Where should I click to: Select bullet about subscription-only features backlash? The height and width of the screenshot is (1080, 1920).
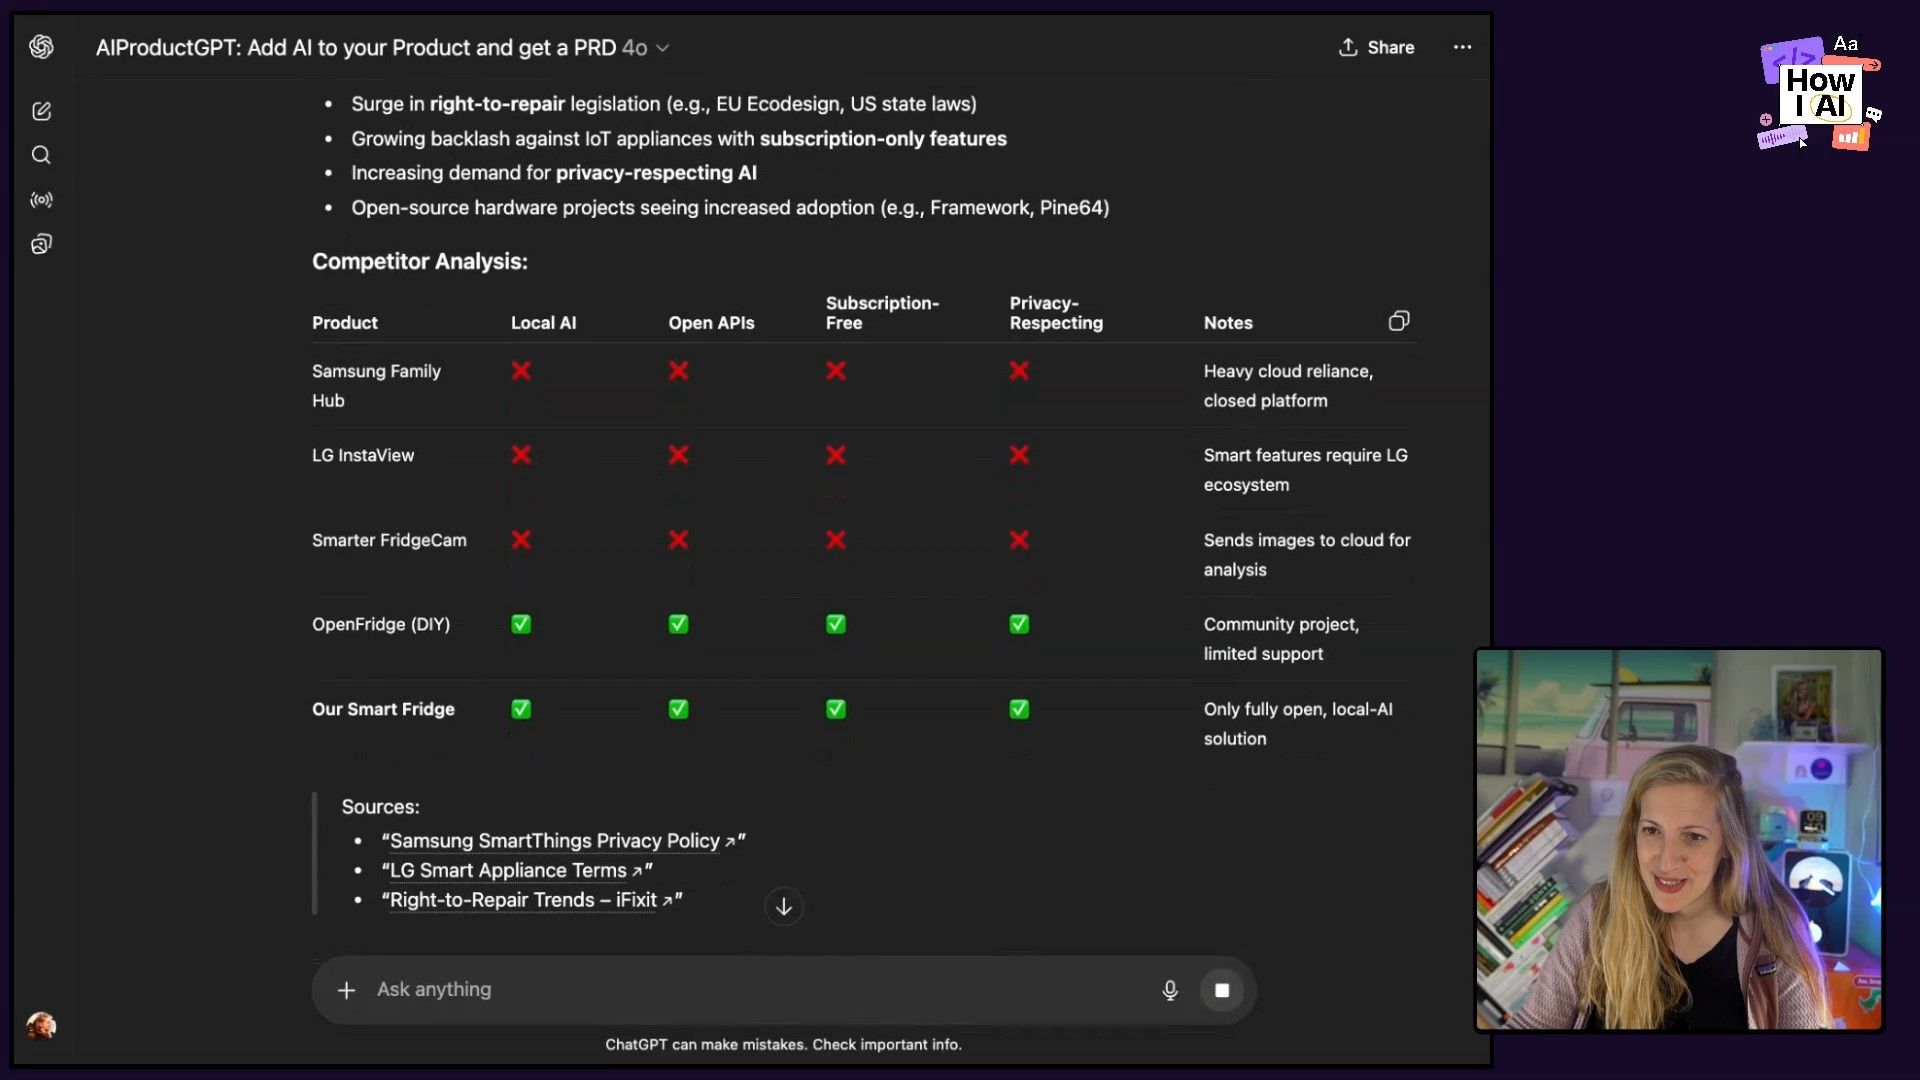679,139
